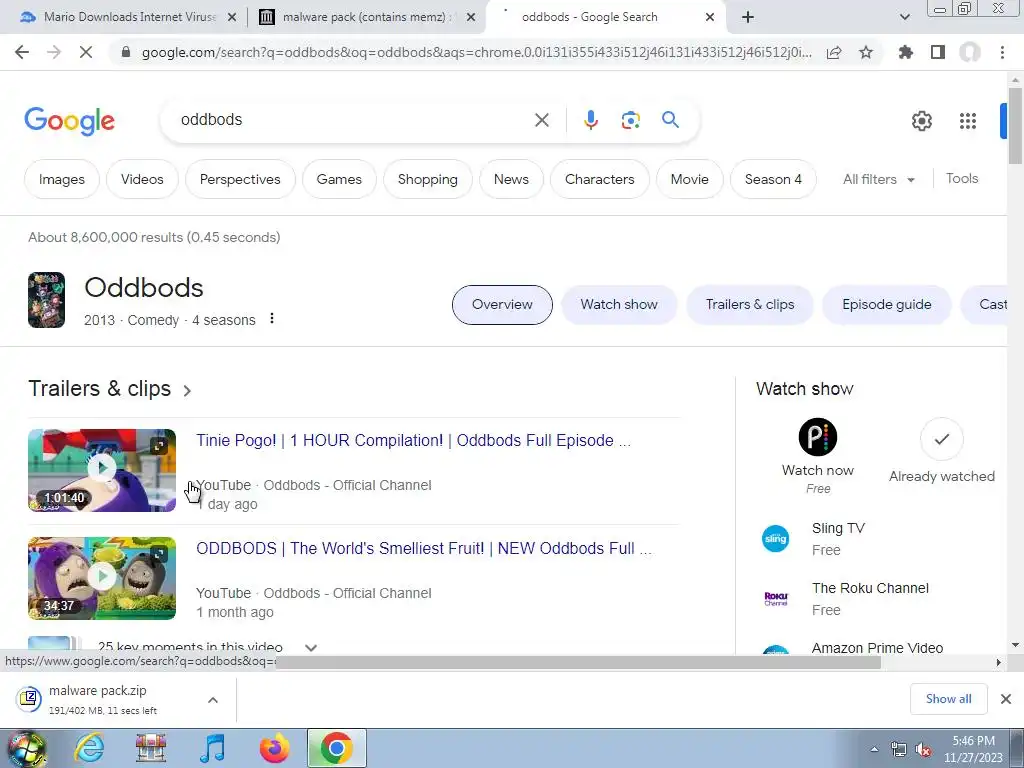1024x768 pixels.
Task: Click the forward navigation arrow
Action: [54, 52]
